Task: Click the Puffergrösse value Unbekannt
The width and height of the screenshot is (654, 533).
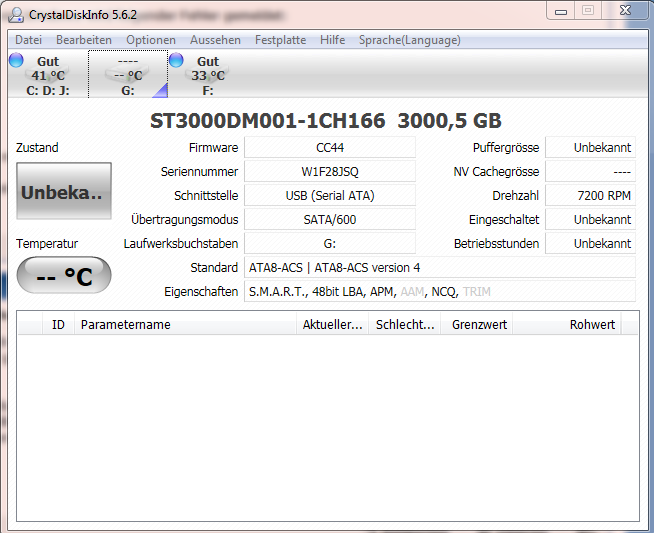Action: [x=591, y=148]
